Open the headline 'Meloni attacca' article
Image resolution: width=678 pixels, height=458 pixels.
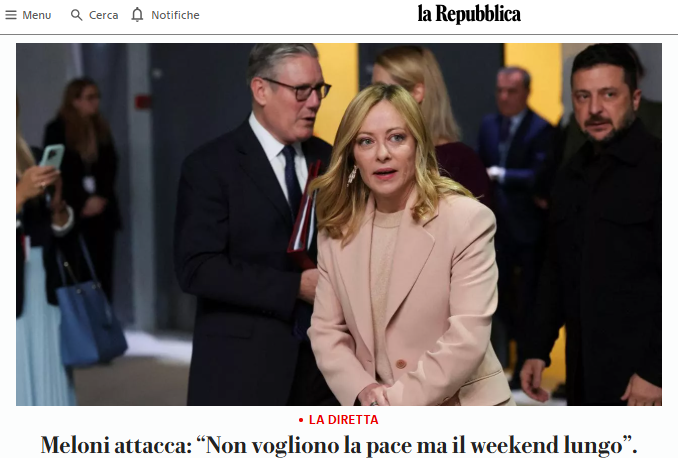click(339, 445)
